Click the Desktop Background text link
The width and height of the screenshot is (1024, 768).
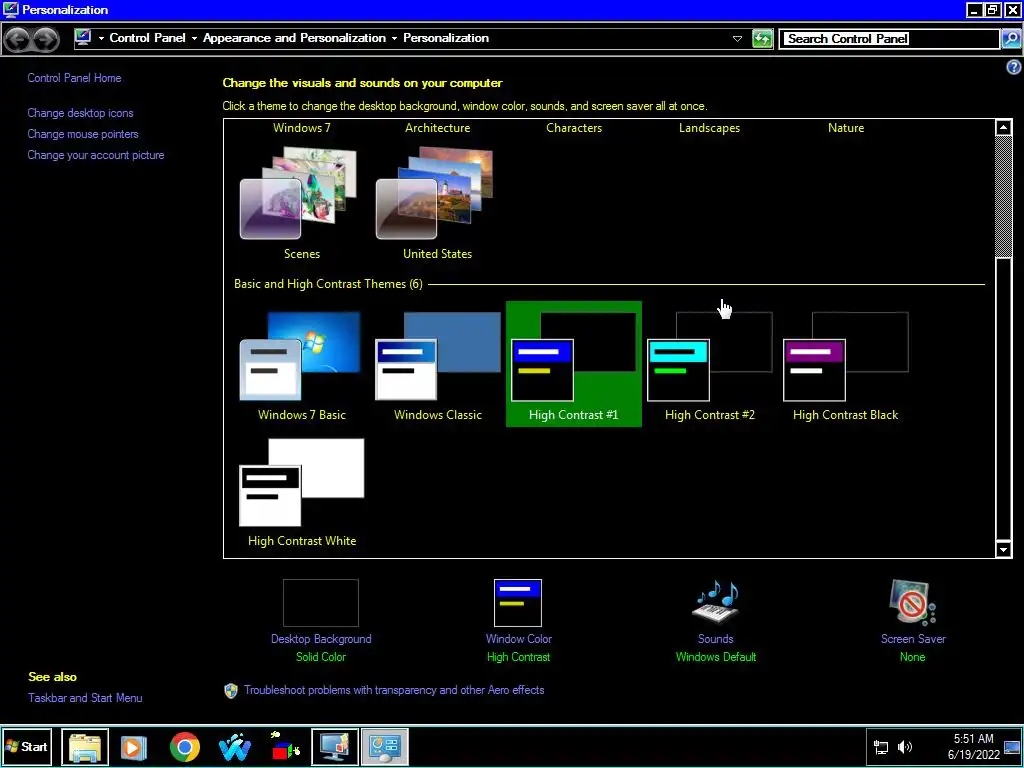pos(321,639)
